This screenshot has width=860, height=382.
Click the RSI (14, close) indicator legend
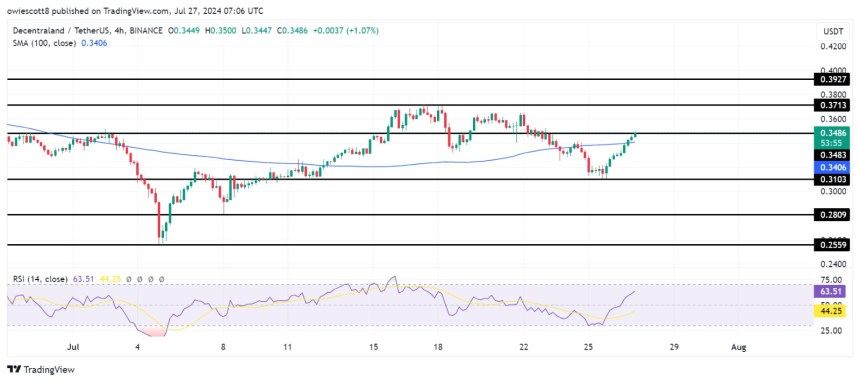[40, 279]
